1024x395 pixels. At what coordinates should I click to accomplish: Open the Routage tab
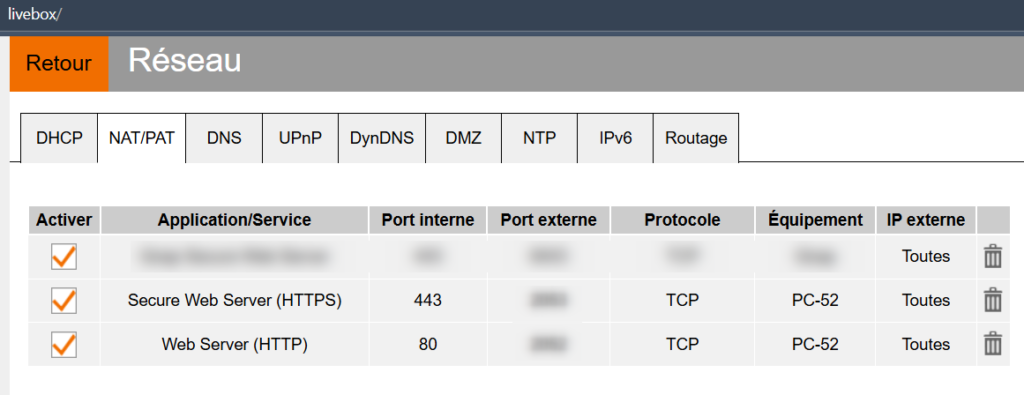point(696,138)
